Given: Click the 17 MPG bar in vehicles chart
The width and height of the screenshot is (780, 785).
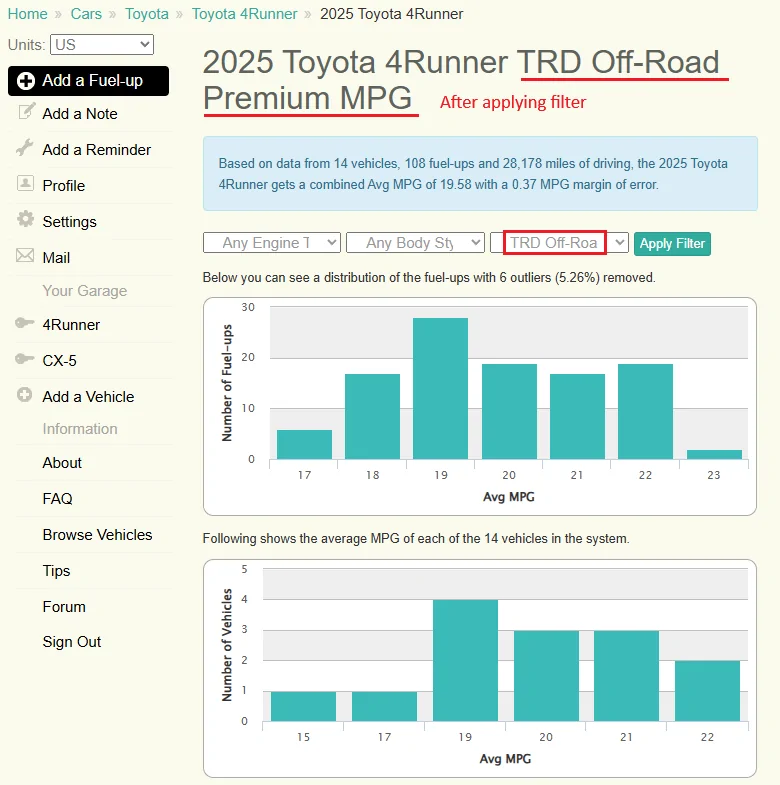Looking at the screenshot, I should (x=384, y=706).
